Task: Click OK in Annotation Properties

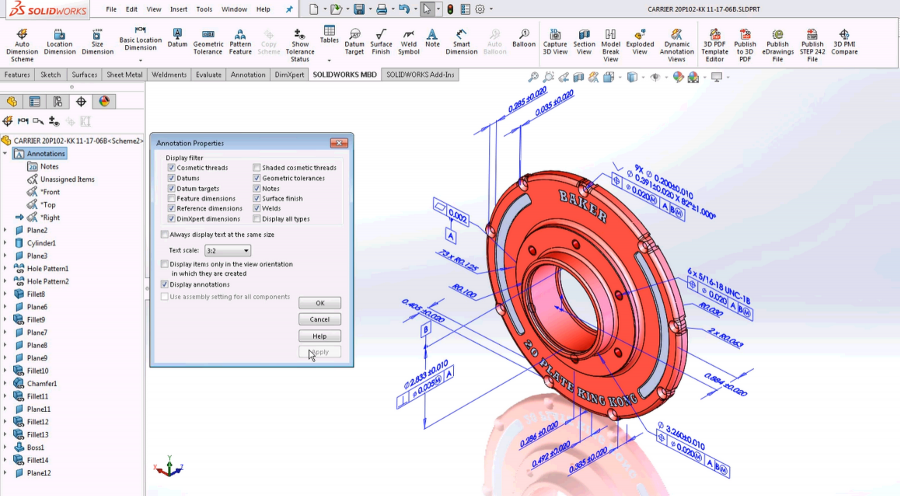Action: click(320, 303)
